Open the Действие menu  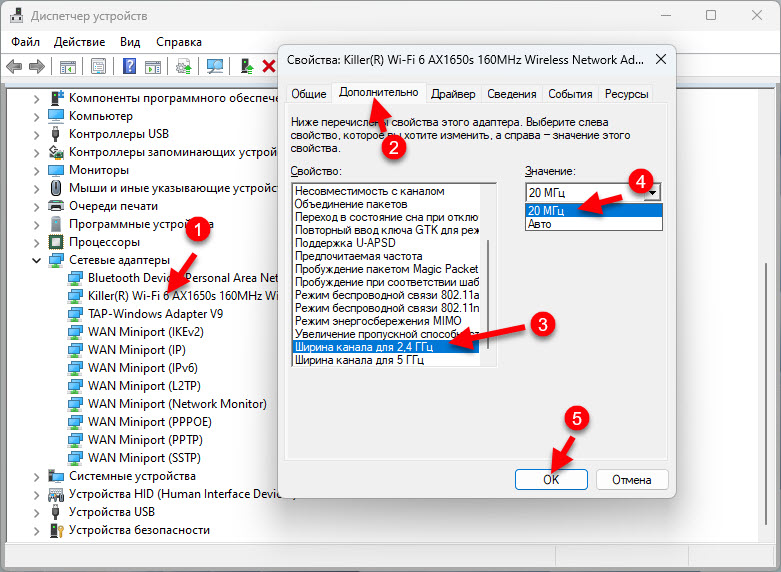click(x=79, y=43)
